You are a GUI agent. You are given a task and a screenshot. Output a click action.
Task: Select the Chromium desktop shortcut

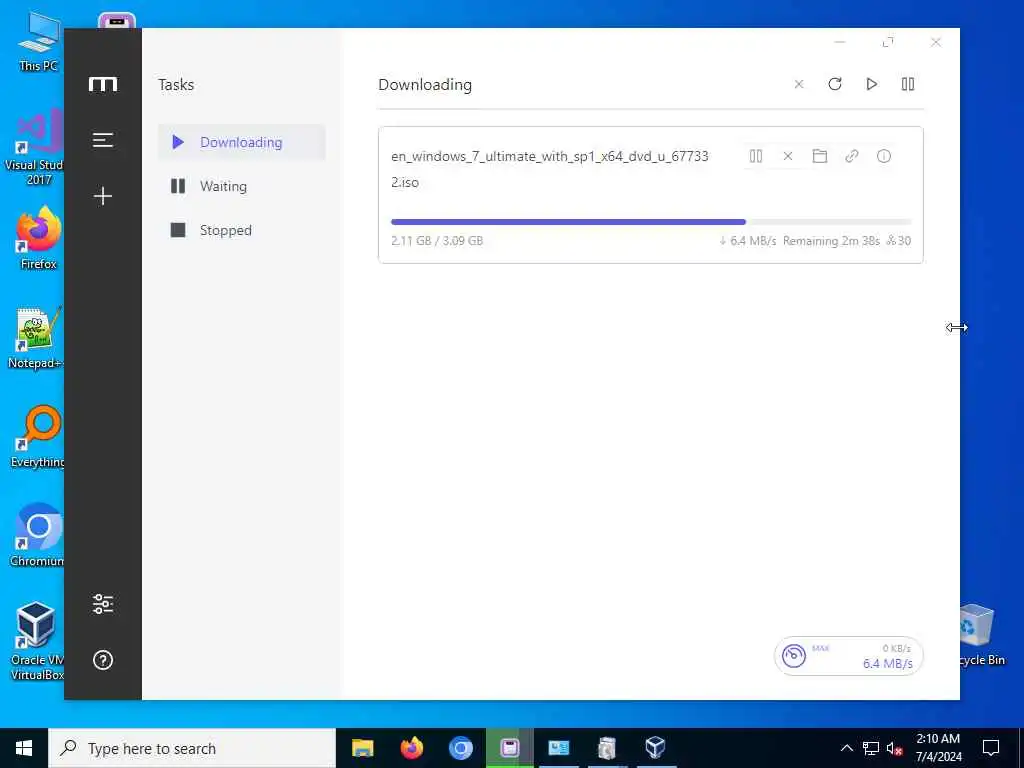(x=37, y=535)
